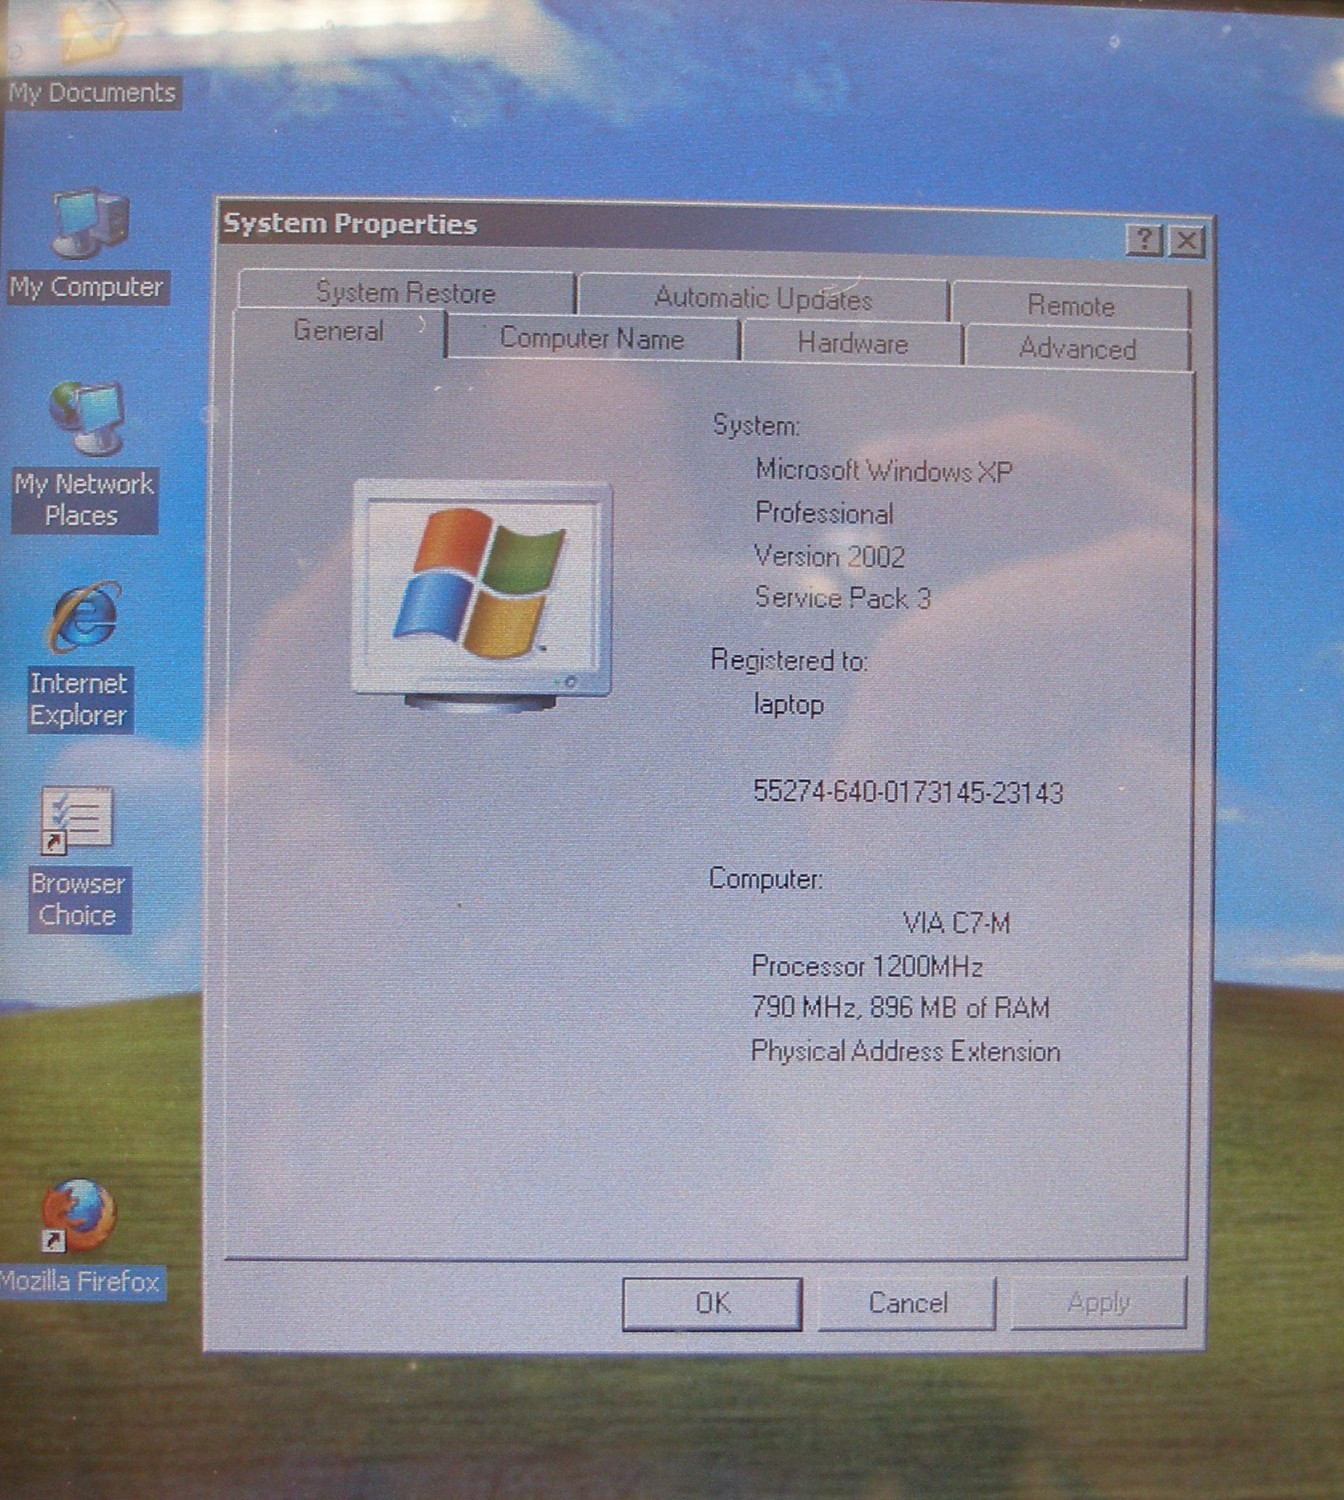
Task: Close the System Properties dialog
Action: (1187, 241)
